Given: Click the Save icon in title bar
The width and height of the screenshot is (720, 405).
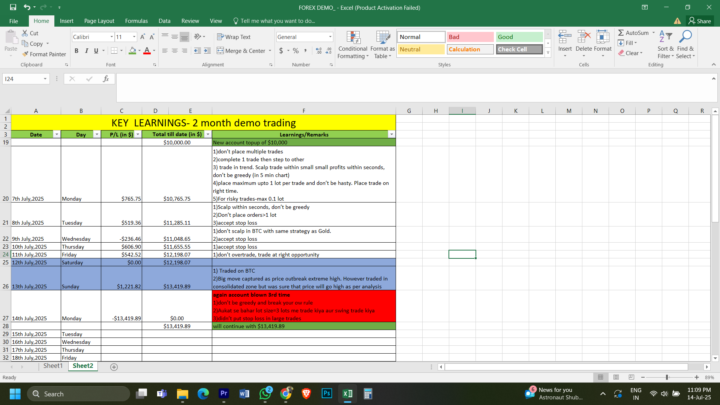Looking at the screenshot, I should click(13, 7).
